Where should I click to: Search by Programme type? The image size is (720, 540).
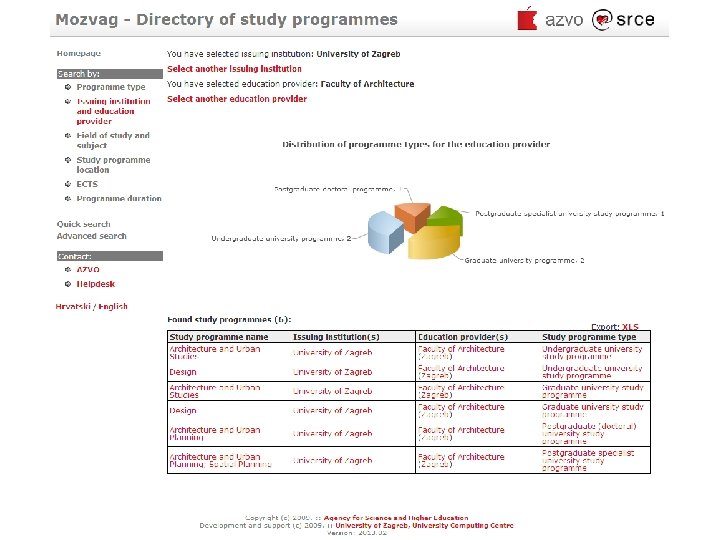point(111,87)
